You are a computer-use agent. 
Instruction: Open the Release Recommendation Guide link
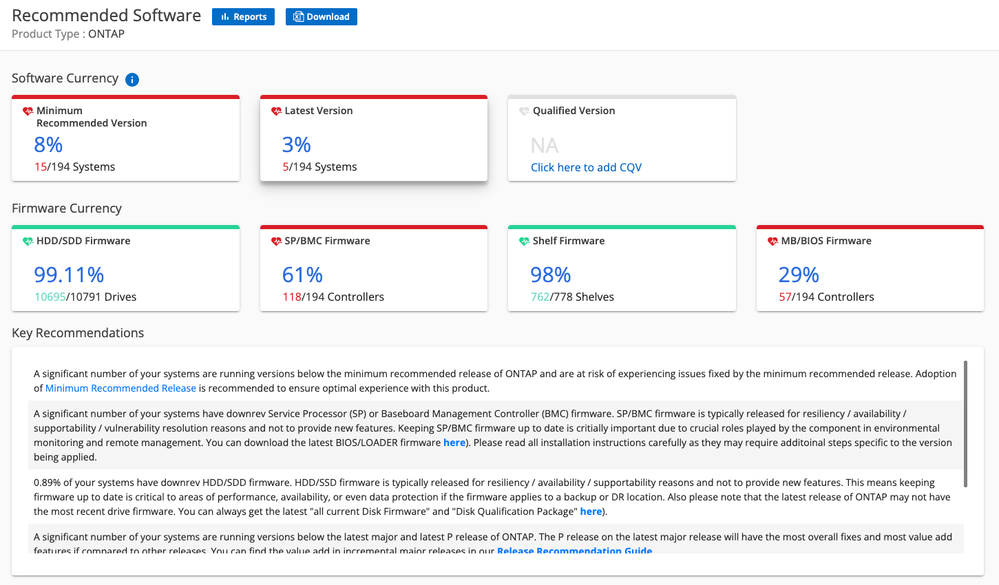(574, 551)
